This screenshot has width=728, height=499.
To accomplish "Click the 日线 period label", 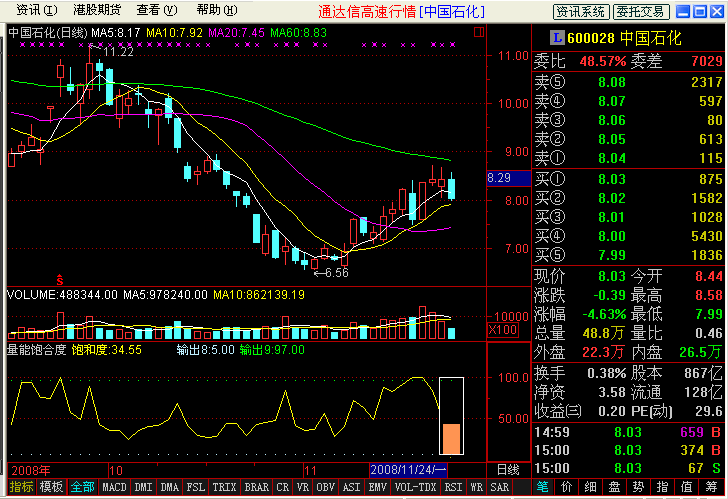I will (x=508, y=470).
